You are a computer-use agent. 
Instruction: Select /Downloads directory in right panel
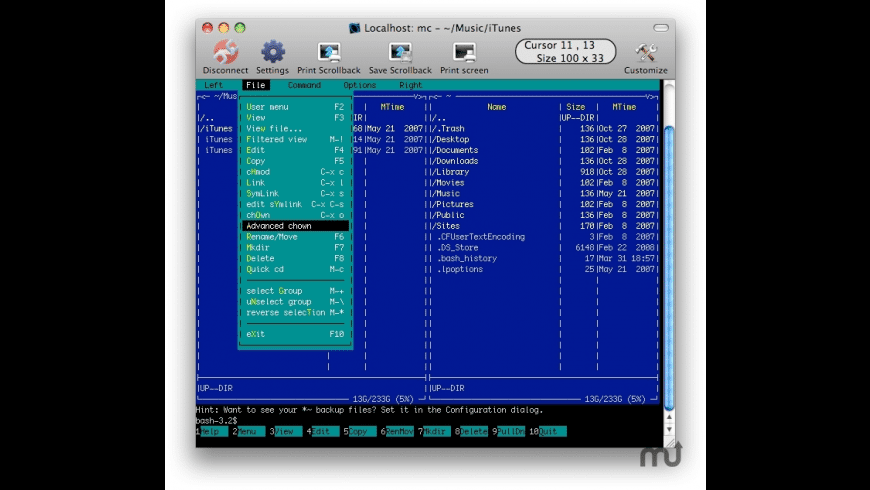(544, 161)
